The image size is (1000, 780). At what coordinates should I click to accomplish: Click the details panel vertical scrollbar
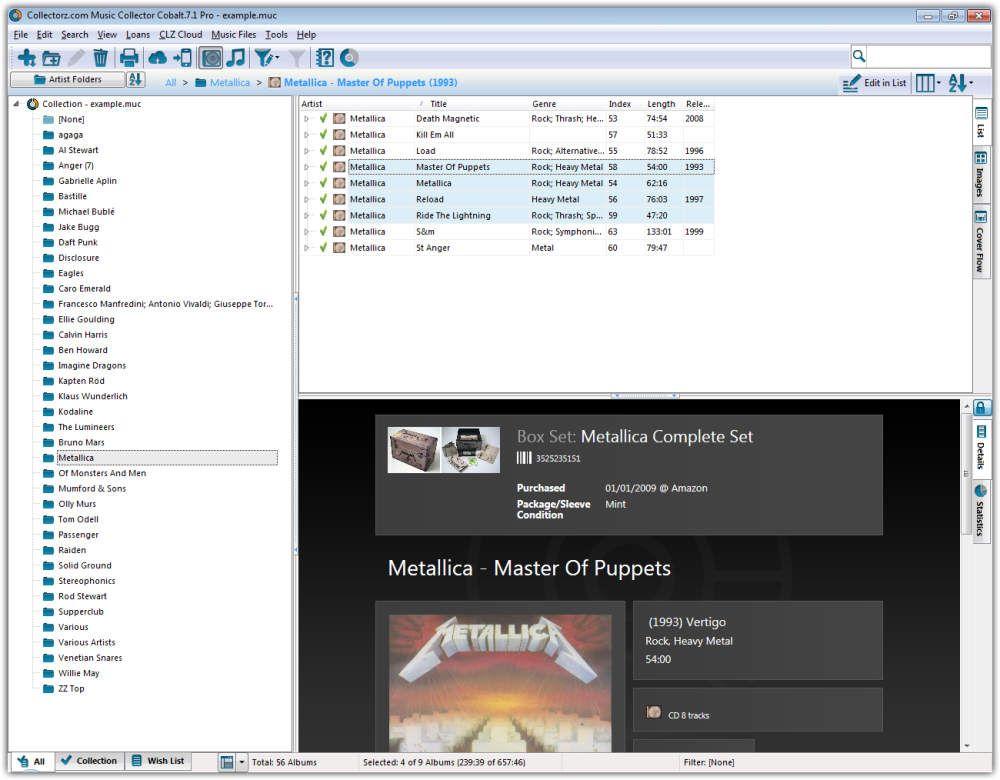pos(966,473)
